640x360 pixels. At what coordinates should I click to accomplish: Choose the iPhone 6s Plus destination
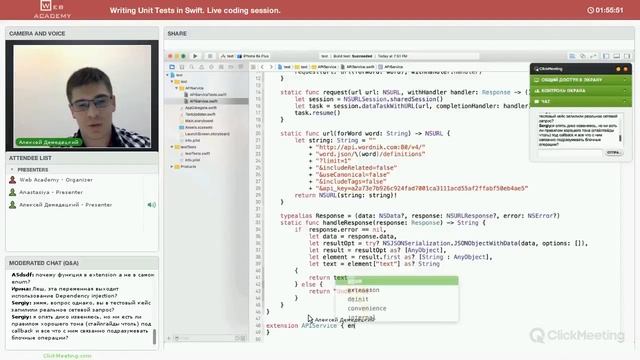point(253,56)
